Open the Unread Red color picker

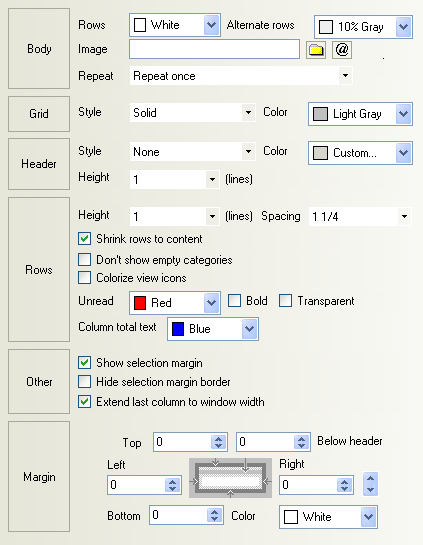pos(175,303)
